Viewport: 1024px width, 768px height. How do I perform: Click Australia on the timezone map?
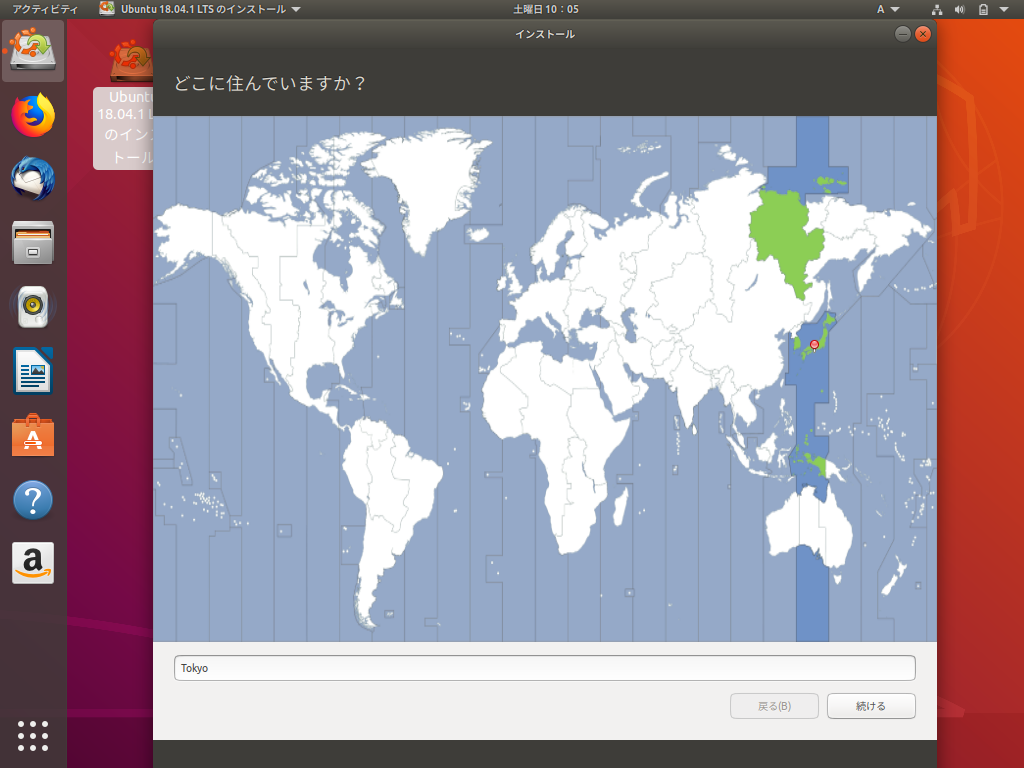tap(808, 529)
